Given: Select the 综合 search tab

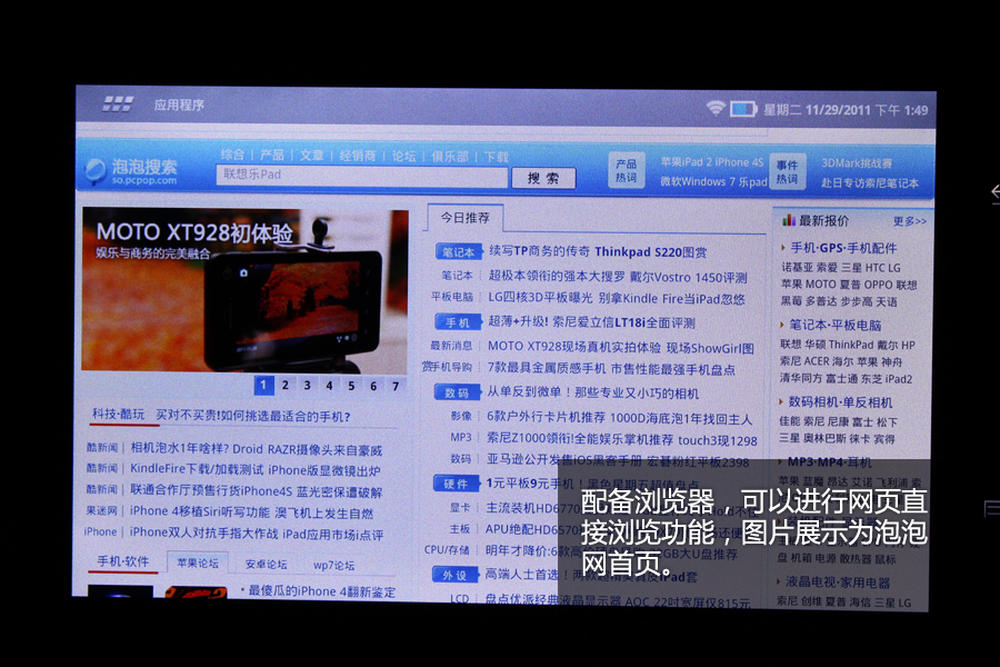Looking at the screenshot, I should point(232,154).
